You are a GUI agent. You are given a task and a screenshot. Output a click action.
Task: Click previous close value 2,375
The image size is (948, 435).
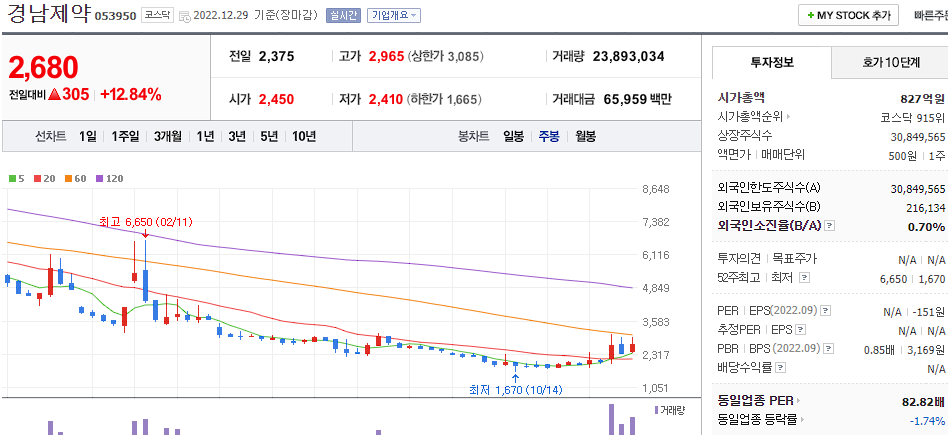pyautogui.click(x=276, y=56)
